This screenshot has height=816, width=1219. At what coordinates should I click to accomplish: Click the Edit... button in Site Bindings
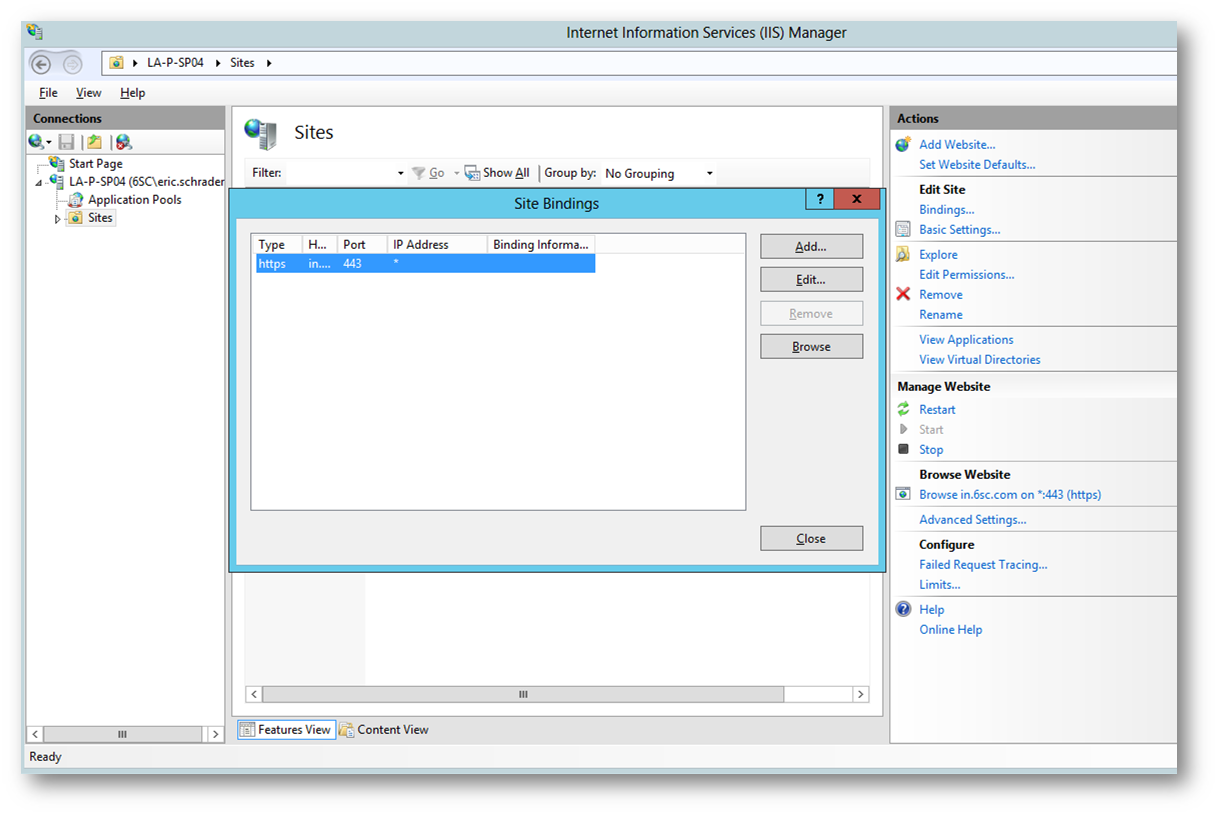pos(811,279)
